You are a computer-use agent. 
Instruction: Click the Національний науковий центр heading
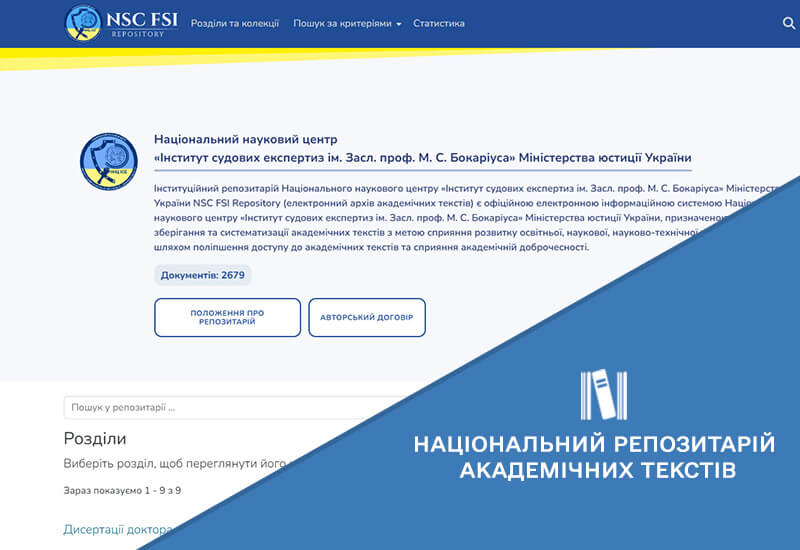(x=245, y=139)
